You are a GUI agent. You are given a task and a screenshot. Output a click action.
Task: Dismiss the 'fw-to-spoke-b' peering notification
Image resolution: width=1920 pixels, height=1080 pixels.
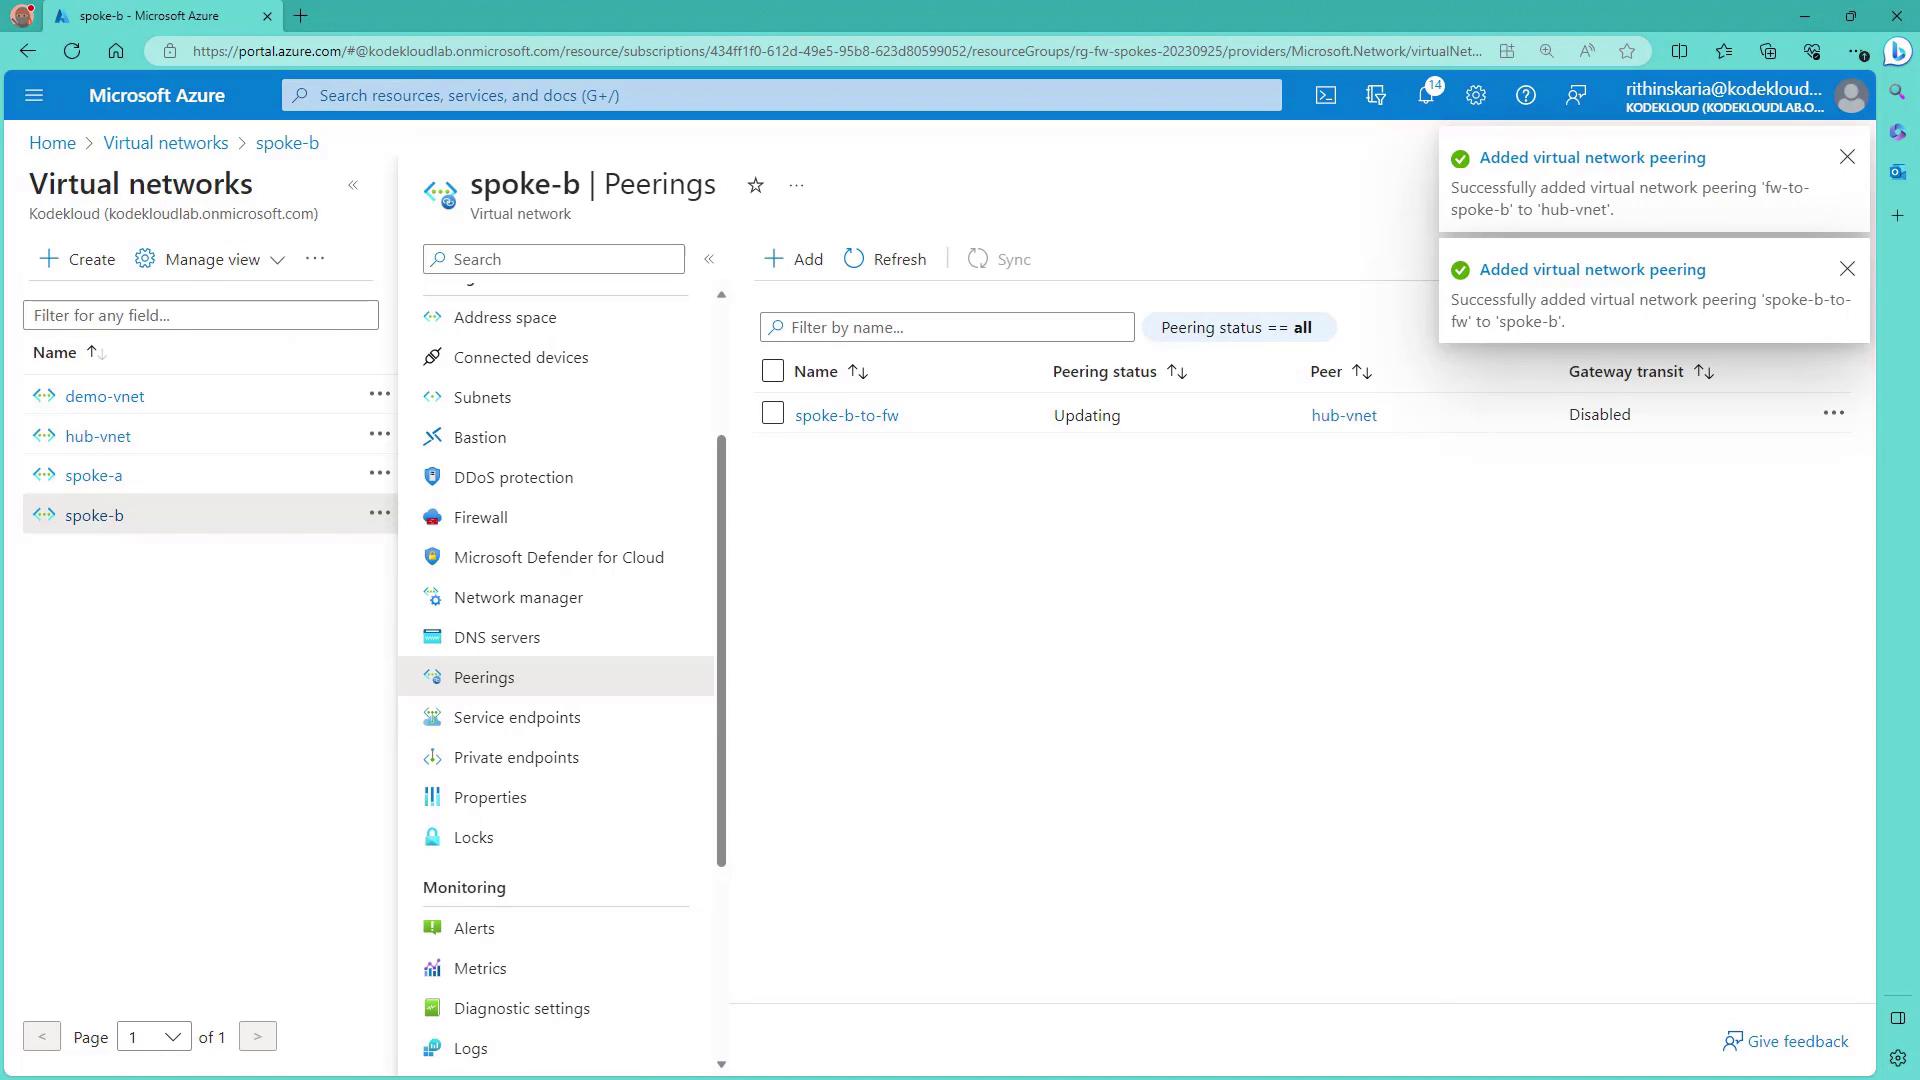coord(1847,157)
